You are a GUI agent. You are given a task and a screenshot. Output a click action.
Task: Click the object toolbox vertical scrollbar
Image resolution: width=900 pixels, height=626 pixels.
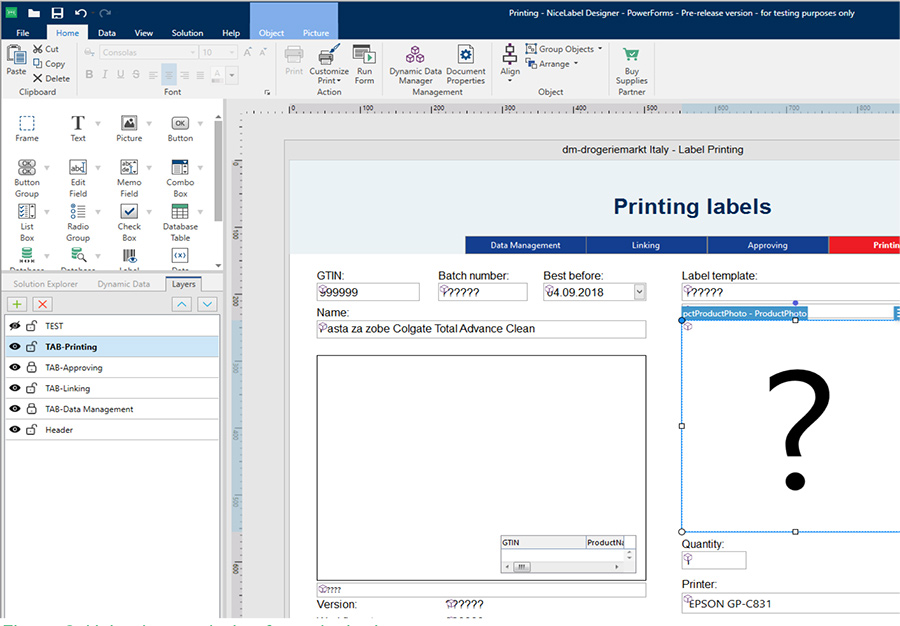point(218,170)
